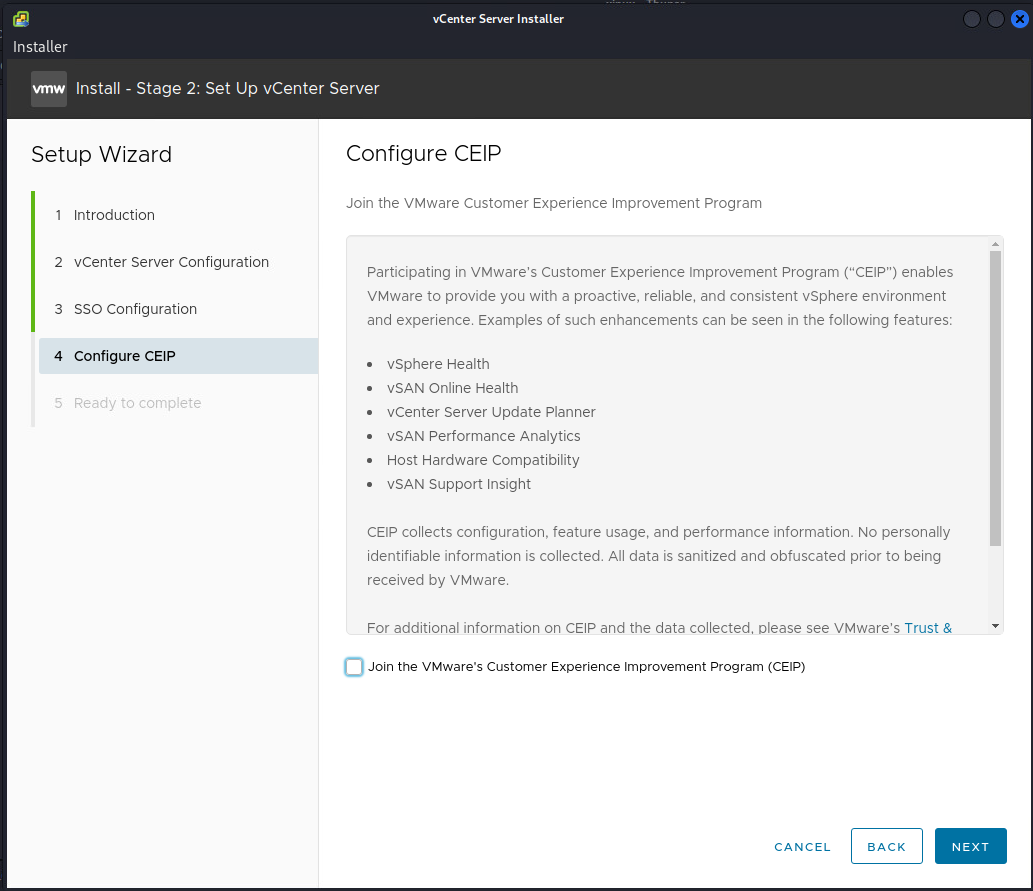Click the vmw logo in the header
The height and width of the screenshot is (891, 1033).
click(49, 89)
